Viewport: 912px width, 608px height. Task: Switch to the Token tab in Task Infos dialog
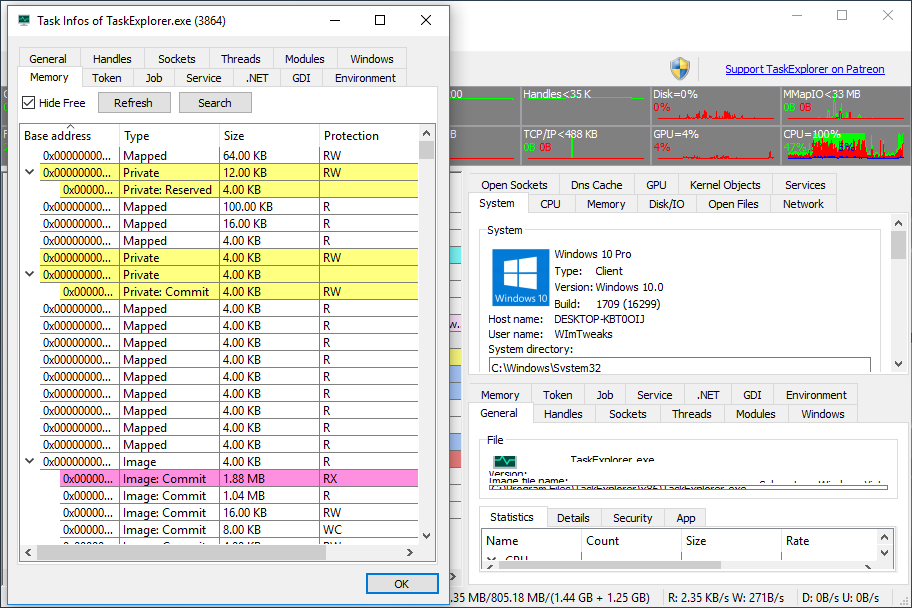107,78
